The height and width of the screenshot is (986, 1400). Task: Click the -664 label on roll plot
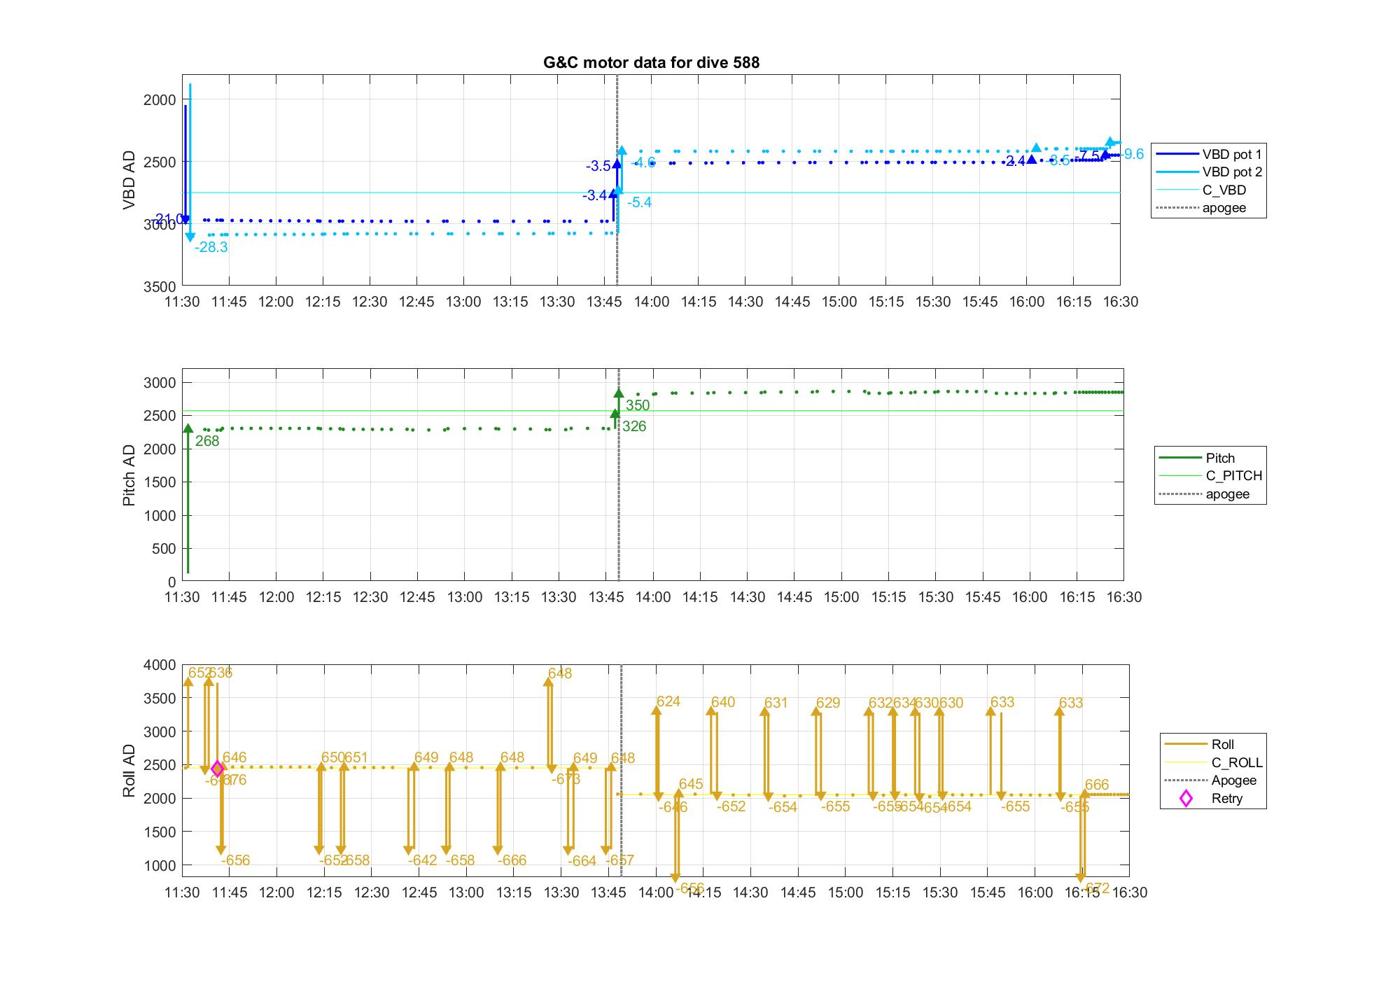click(x=582, y=860)
